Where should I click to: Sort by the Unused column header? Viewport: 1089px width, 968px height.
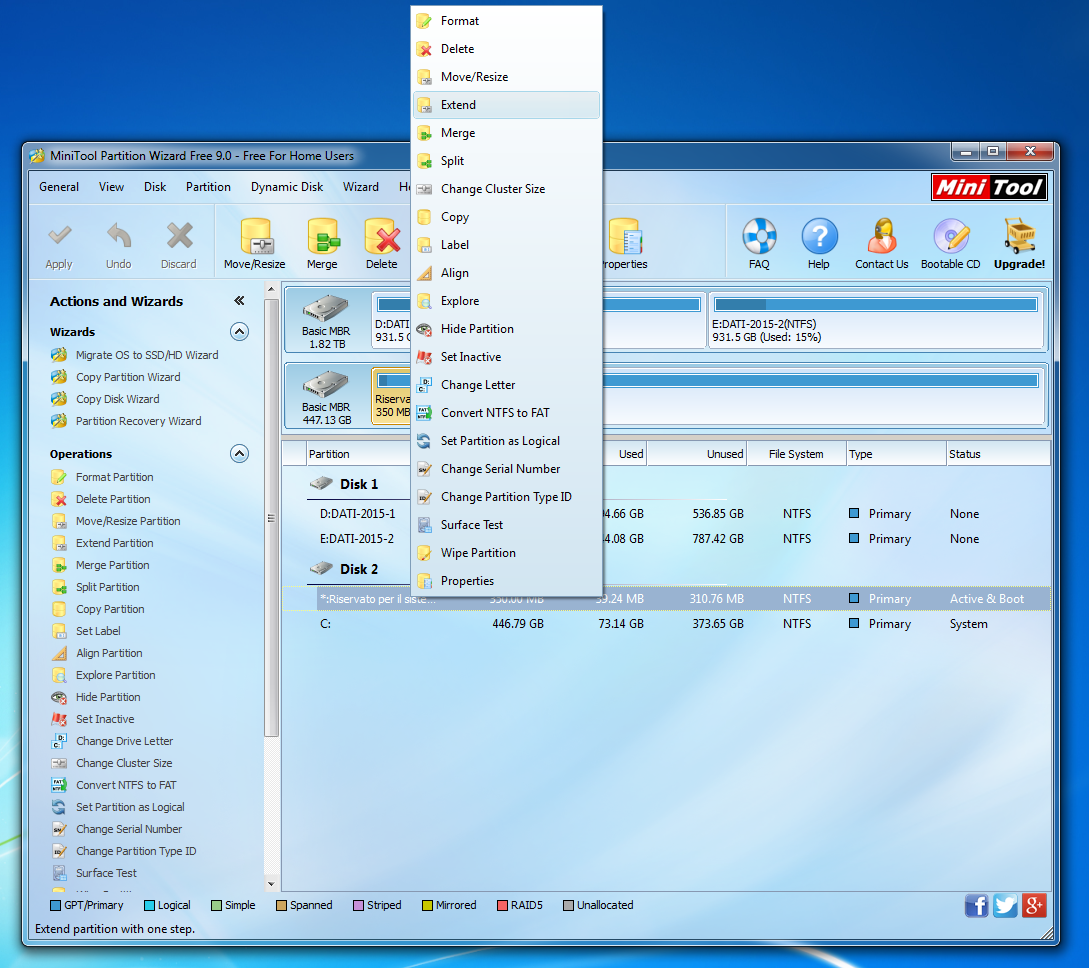697,454
